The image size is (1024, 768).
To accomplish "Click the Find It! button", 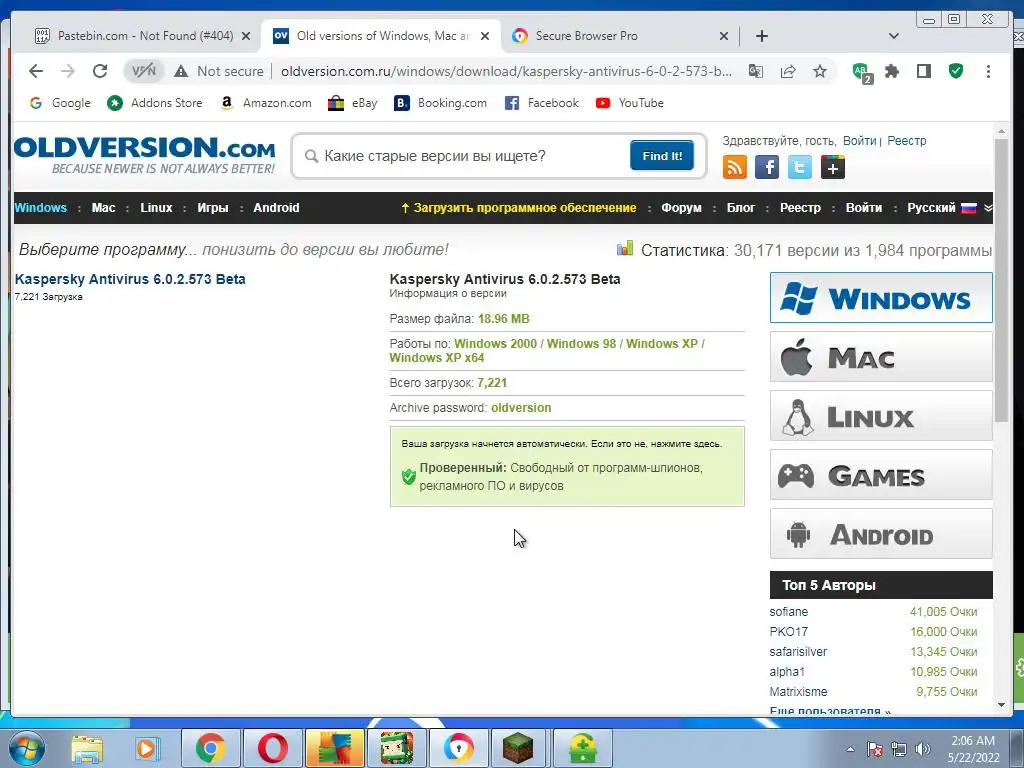I will (662, 155).
